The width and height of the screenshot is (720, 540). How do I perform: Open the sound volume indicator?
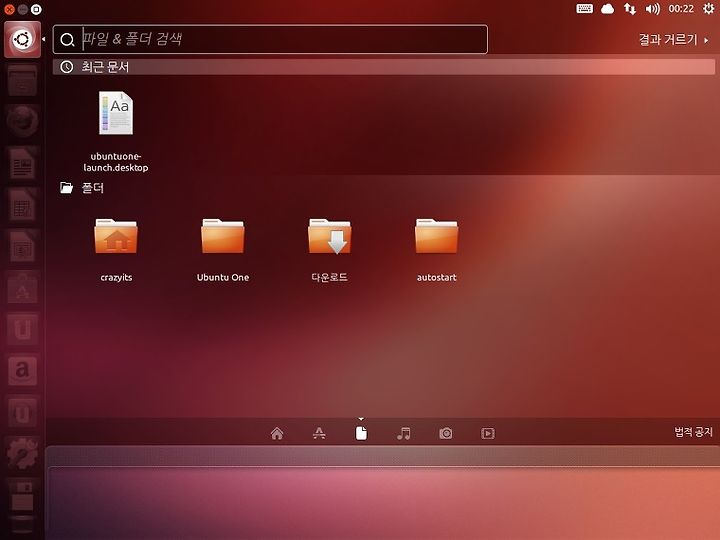[x=652, y=9]
